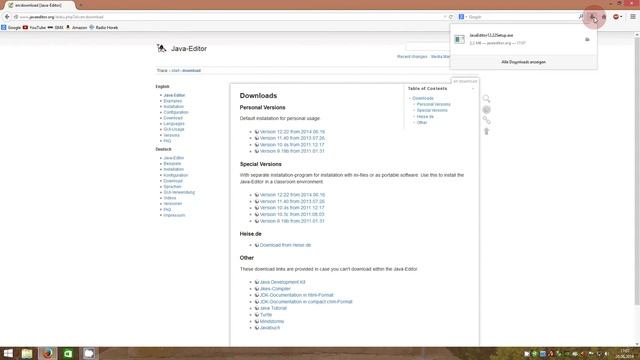
Task: Open the Firefox downloads arrow icon
Action: pyautogui.click(x=592, y=17)
